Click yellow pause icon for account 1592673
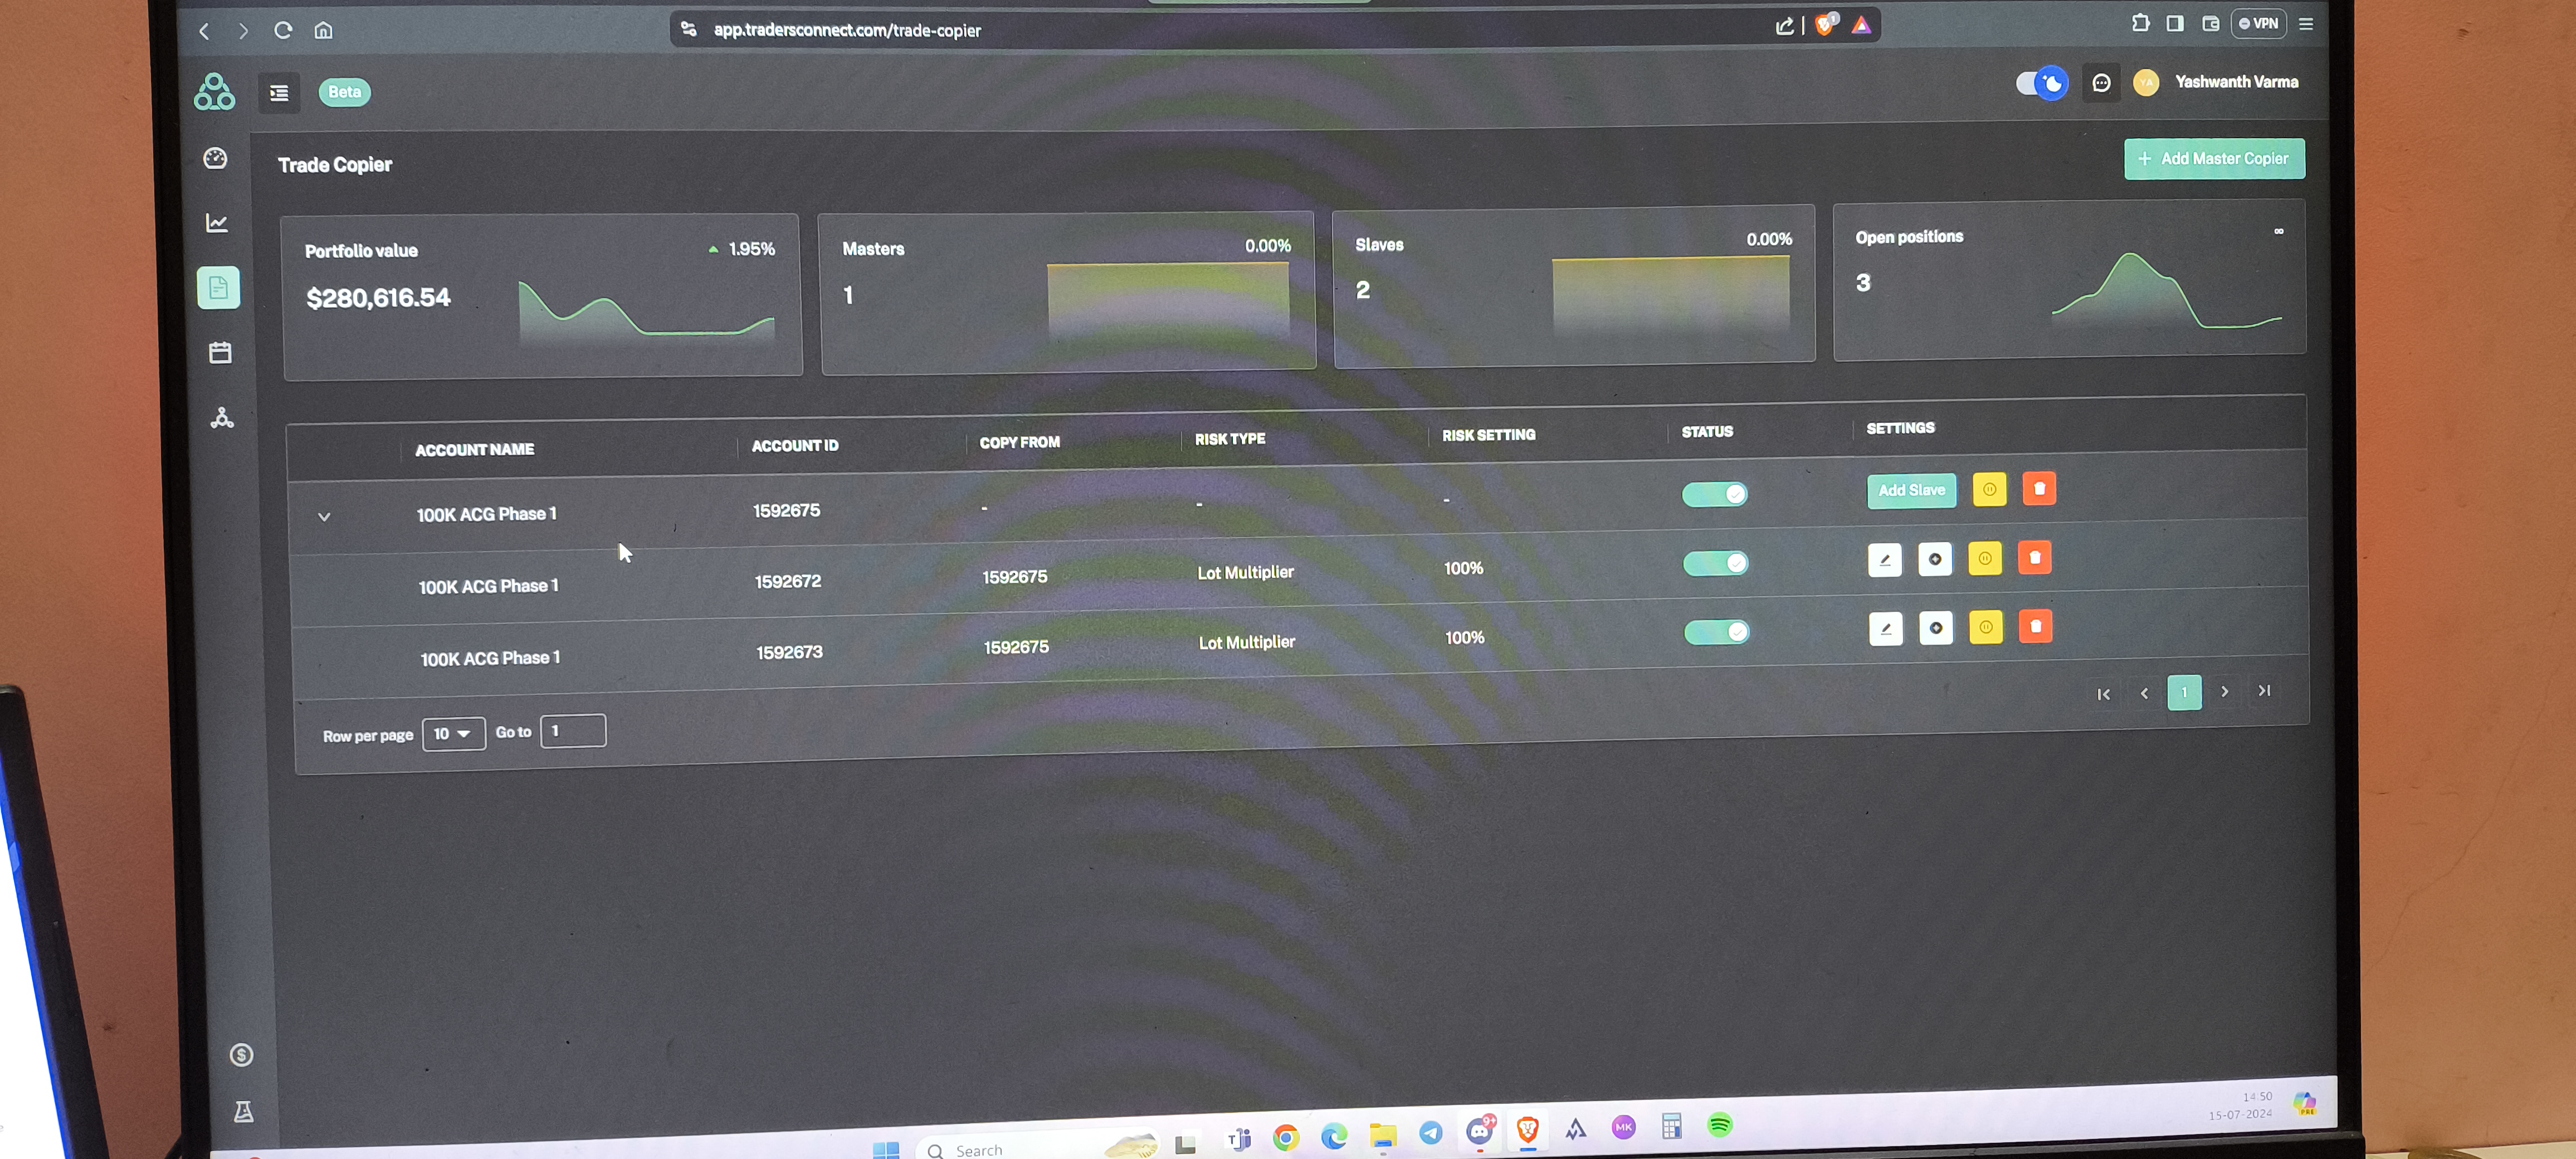2576x1159 pixels. point(1986,628)
